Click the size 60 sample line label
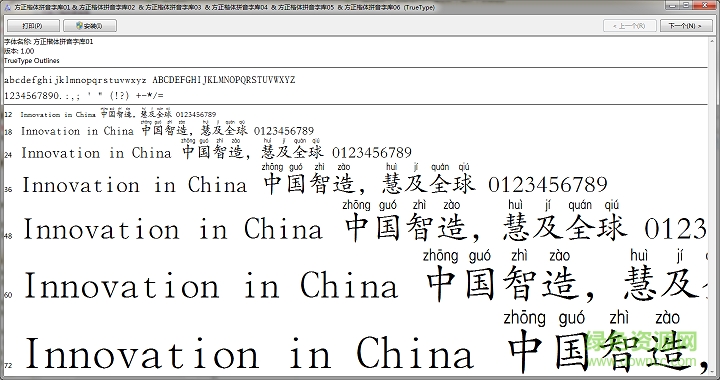720x380 pixels. click(x=8, y=295)
